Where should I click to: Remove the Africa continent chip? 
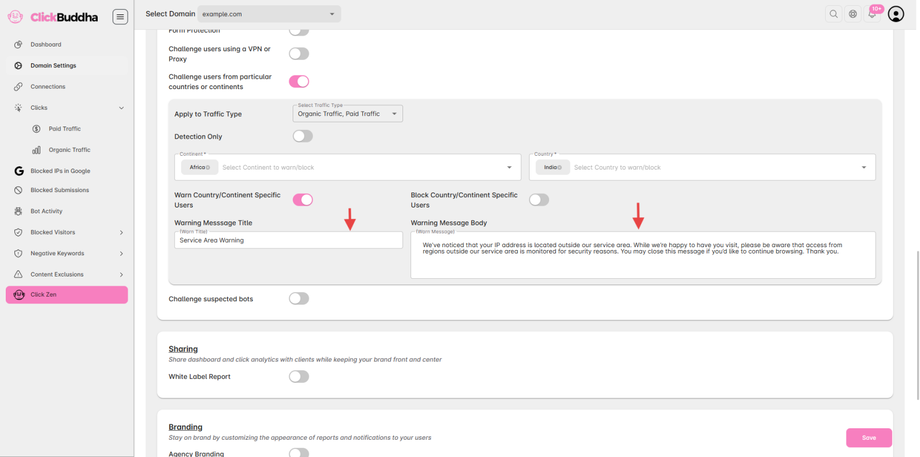pos(209,168)
